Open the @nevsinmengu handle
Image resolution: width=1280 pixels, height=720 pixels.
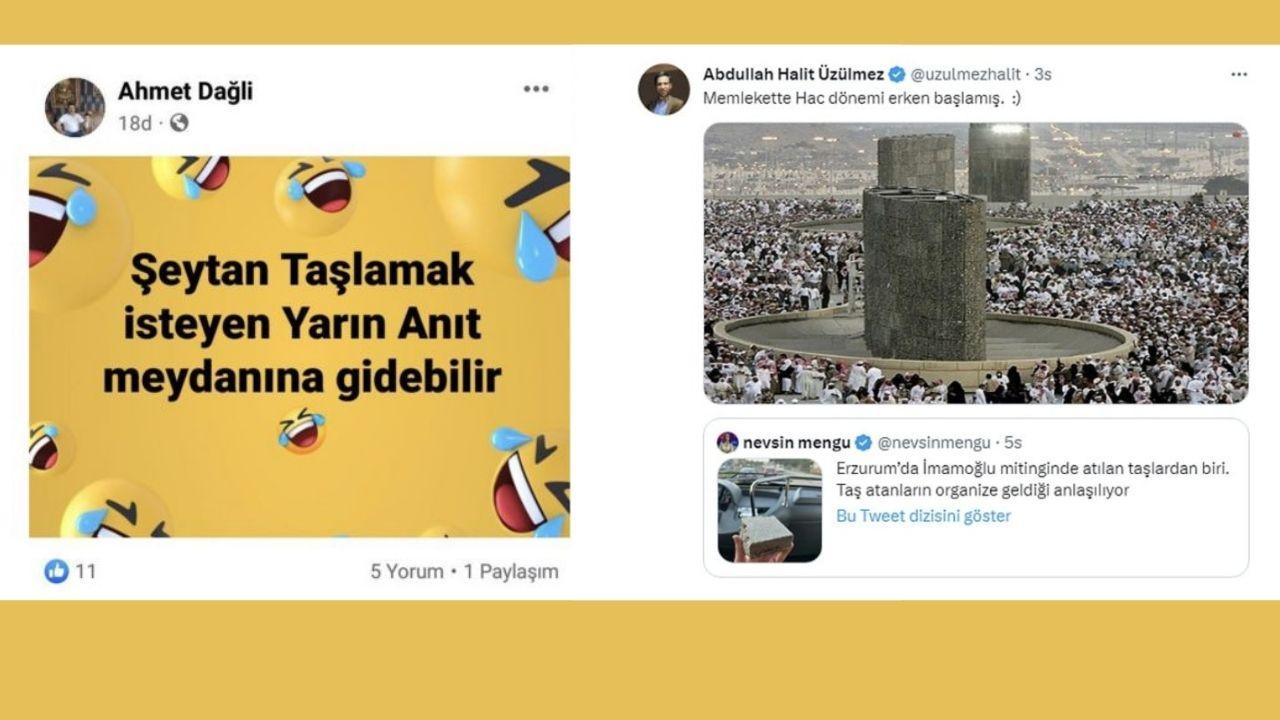point(933,442)
